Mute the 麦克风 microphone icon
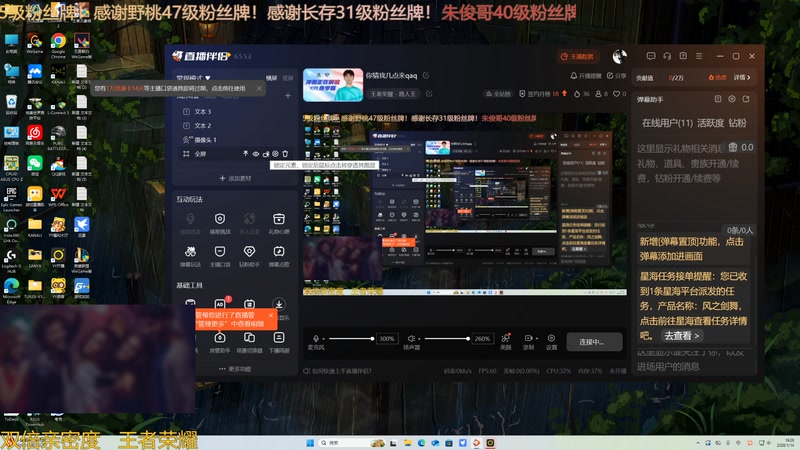Screen dimensions: 800x450 pos(316,338)
